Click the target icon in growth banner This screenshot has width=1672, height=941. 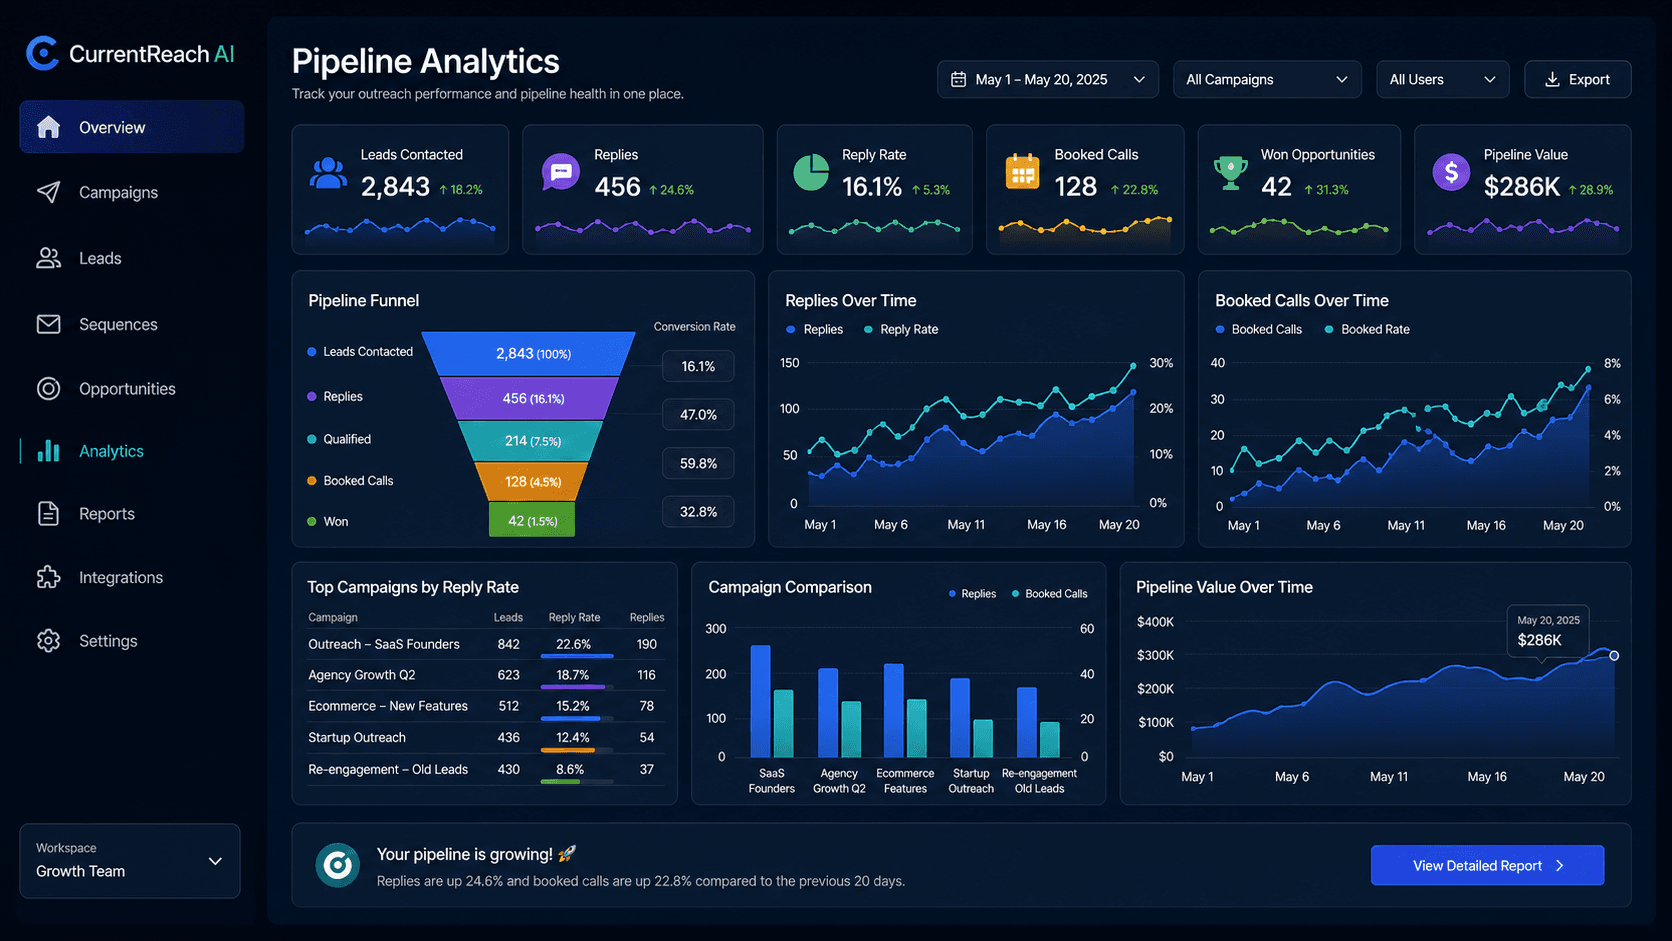(338, 865)
